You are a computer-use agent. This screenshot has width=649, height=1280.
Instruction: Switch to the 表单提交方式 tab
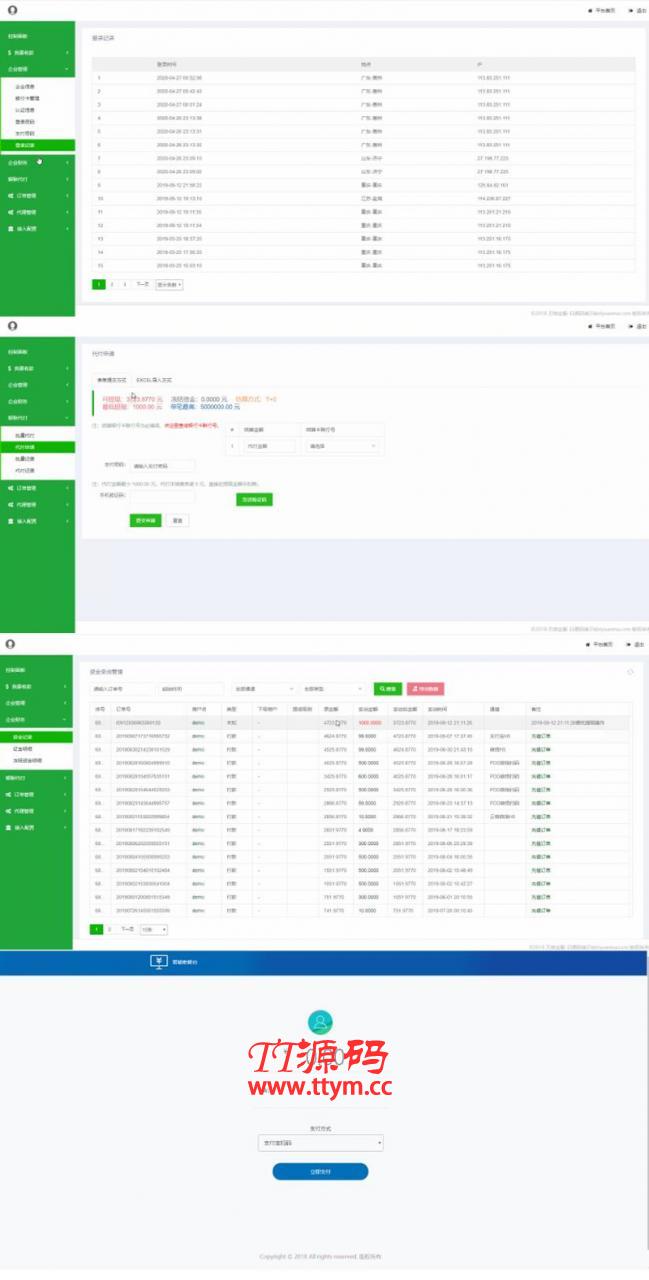pyautogui.click(x=111, y=381)
